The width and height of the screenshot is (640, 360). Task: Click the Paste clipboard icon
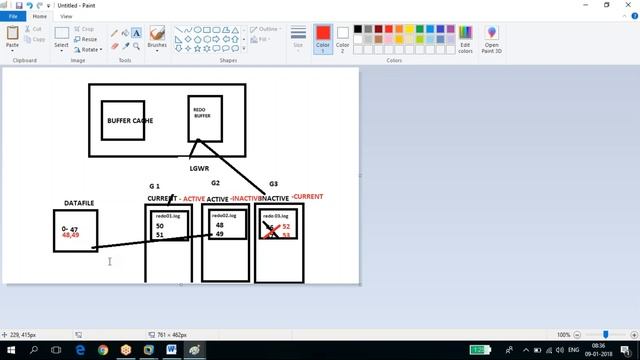12,33
